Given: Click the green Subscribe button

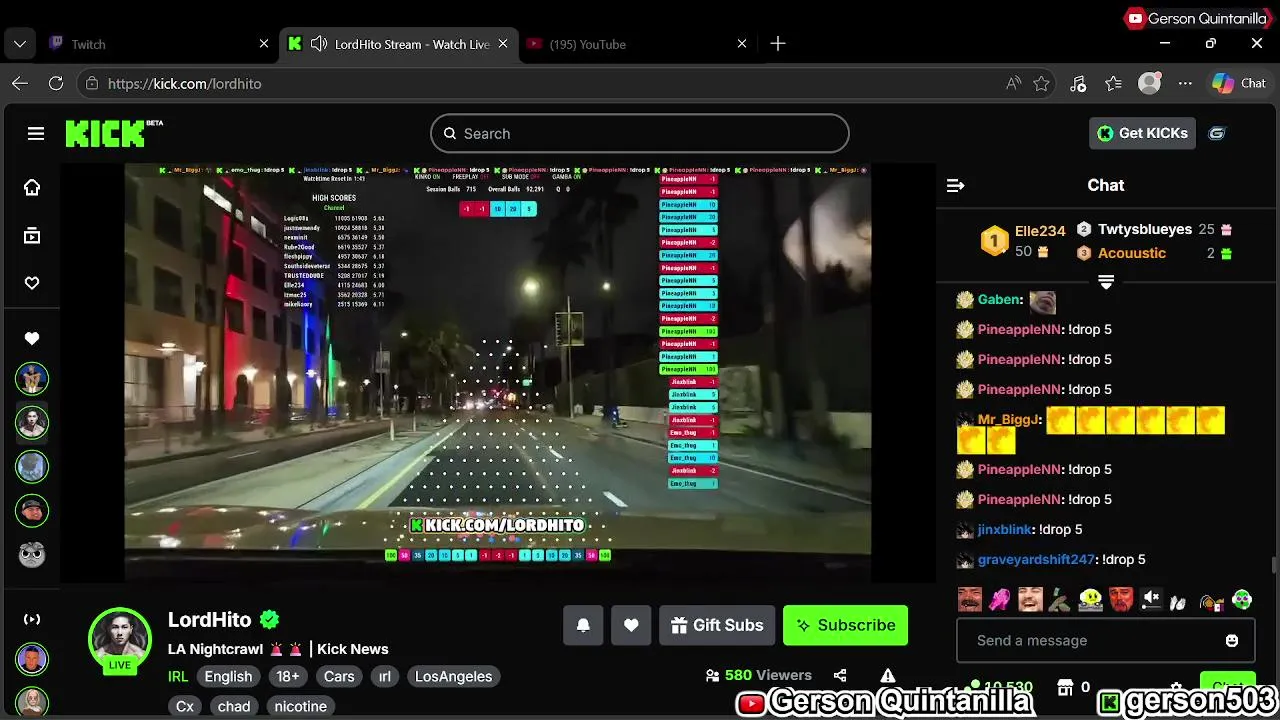Looking at the screenshot, I should point(845,625).
